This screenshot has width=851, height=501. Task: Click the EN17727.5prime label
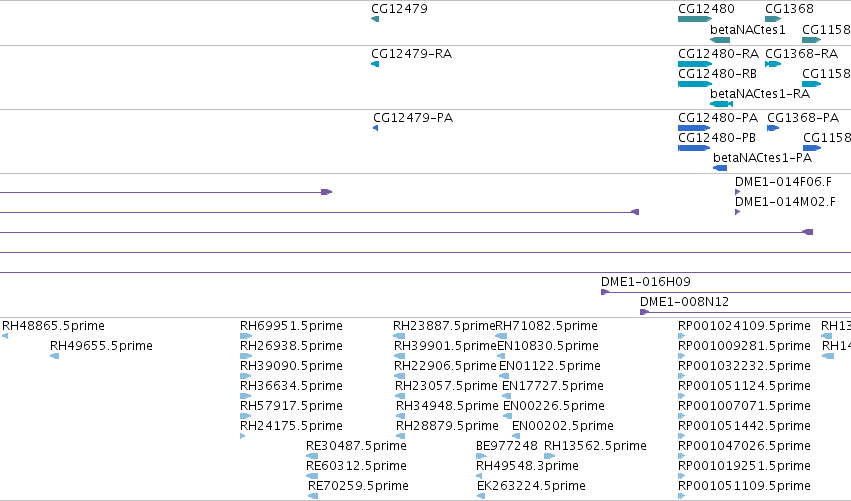[552, 386]
